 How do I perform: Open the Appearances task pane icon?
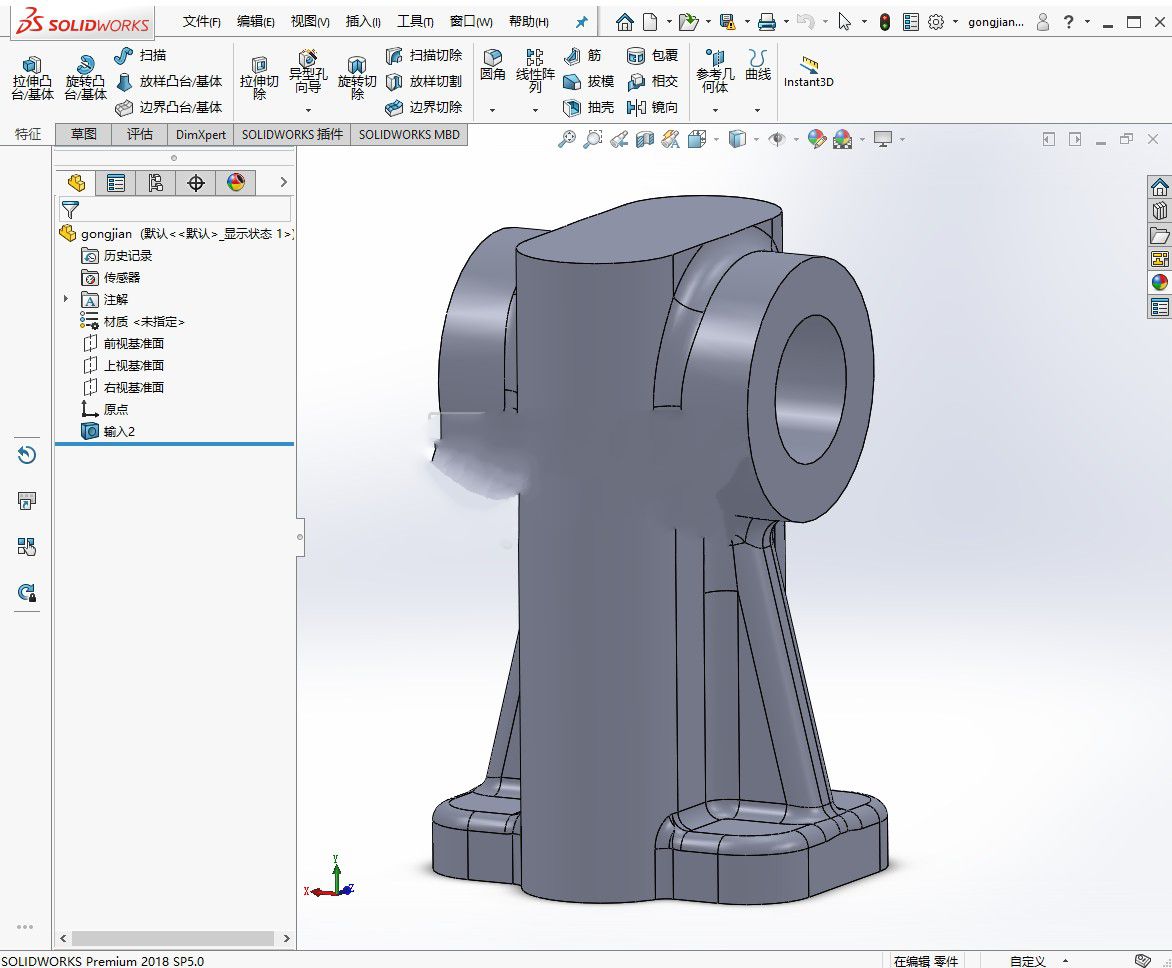point(1159,283)
